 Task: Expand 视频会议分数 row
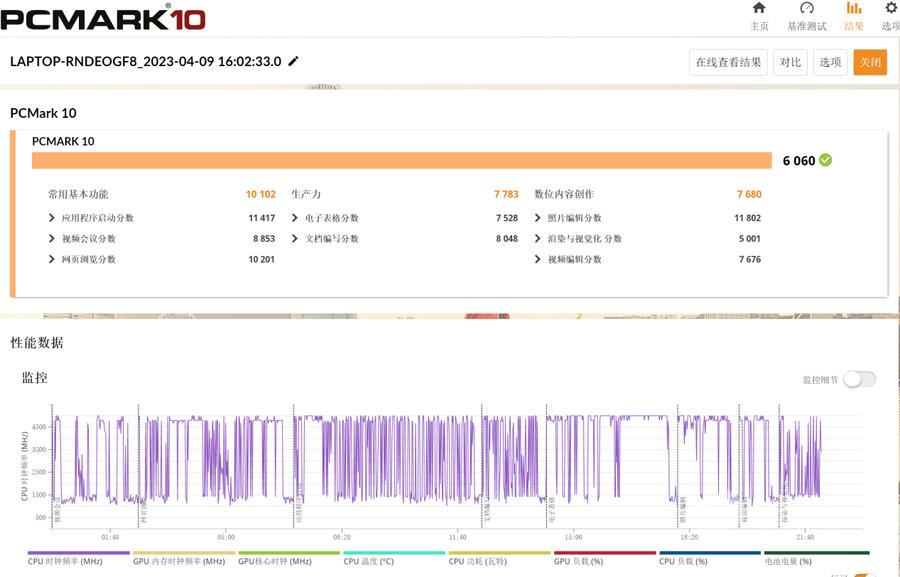(52, 239)
